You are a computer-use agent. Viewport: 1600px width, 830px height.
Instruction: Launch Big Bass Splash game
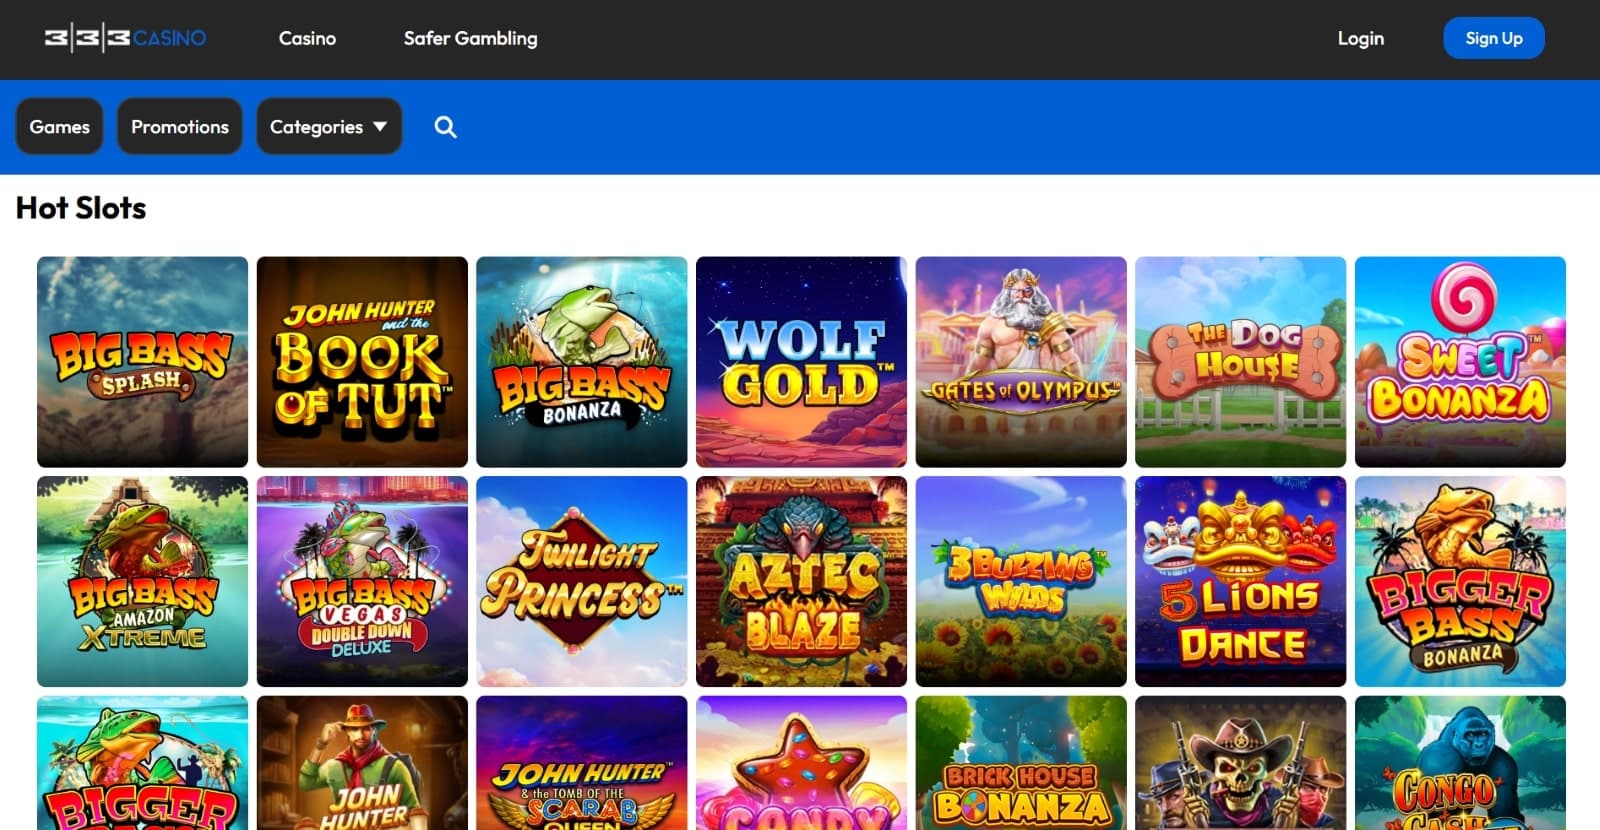point(142,362)
